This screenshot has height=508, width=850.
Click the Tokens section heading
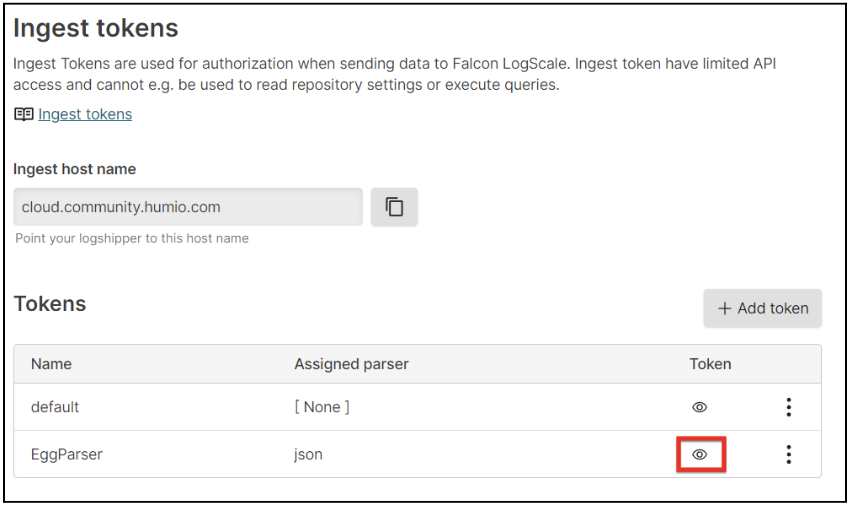50,304
